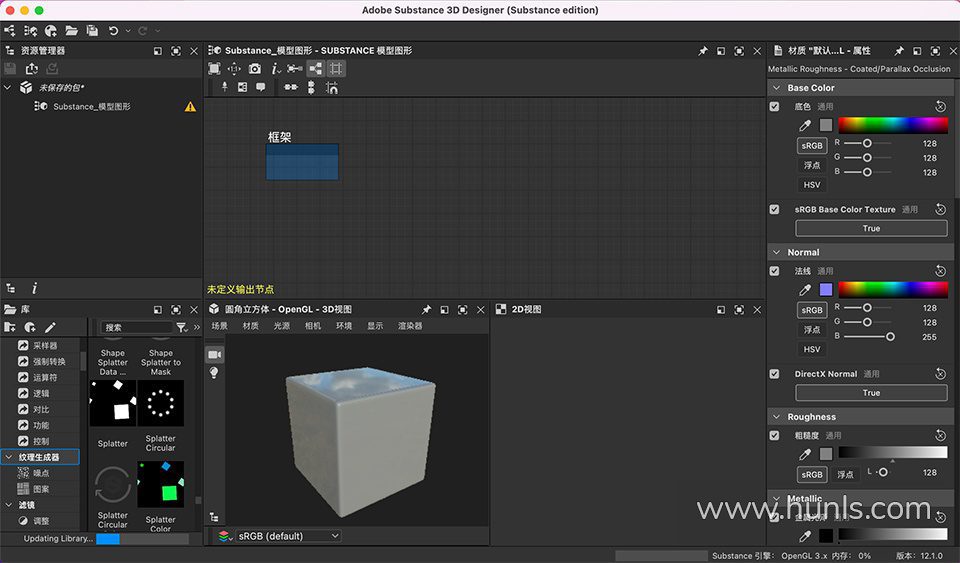Click the Normal B slider

point(869,337)
